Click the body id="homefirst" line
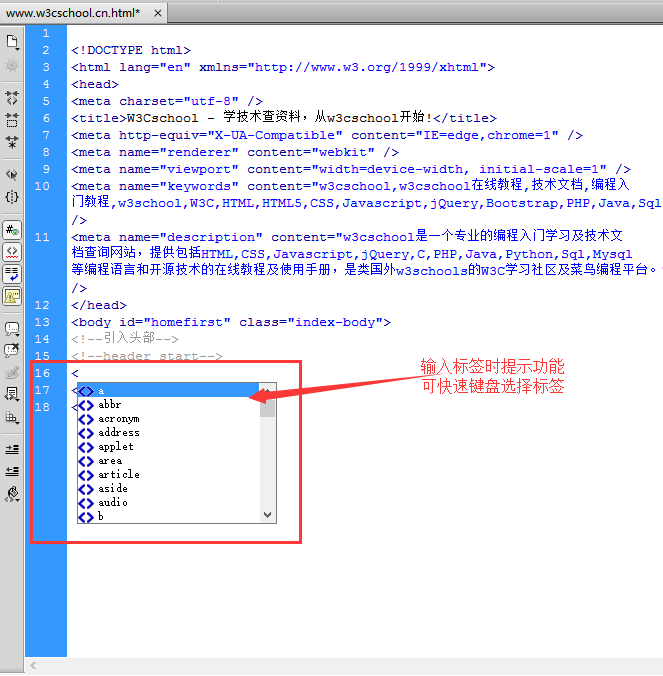The height and width of the screenshot is (676, 663). click(x=231, y=322)
